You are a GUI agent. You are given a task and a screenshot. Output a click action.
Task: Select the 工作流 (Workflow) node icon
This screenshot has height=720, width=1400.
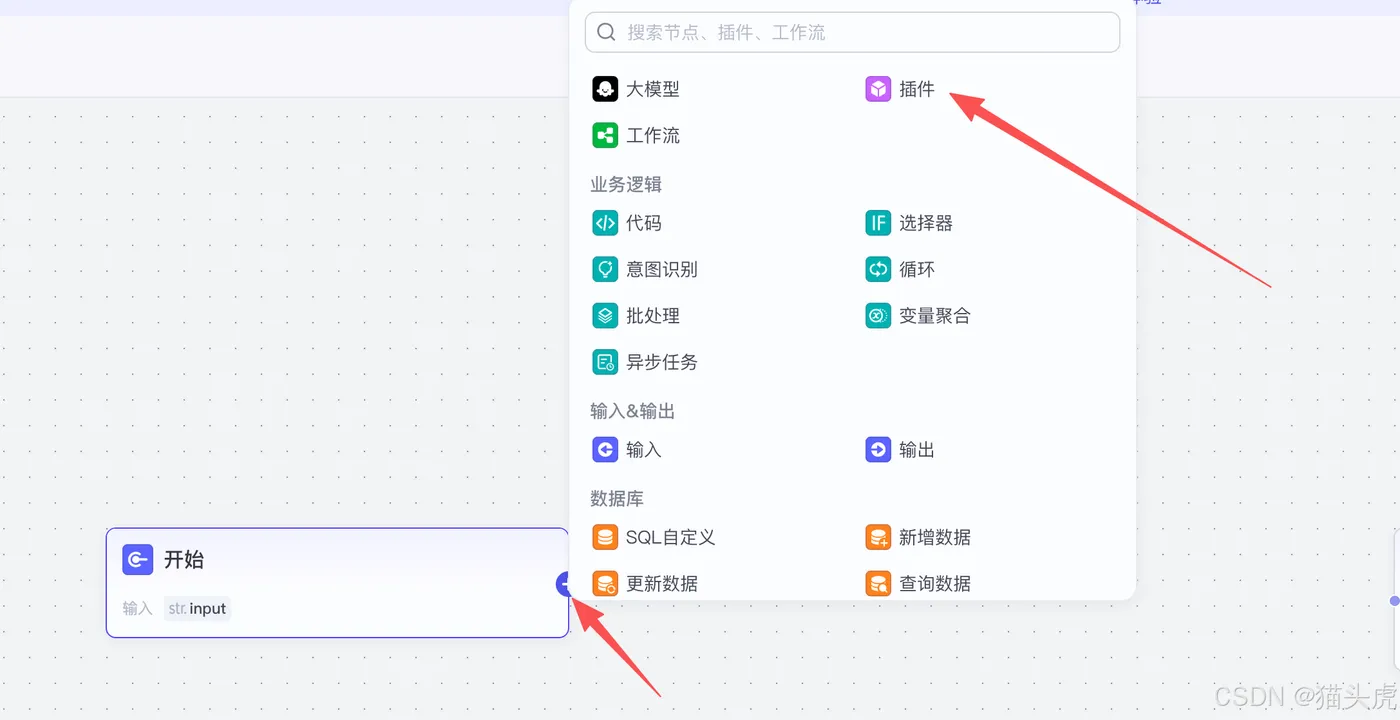[x=605, y=135]
